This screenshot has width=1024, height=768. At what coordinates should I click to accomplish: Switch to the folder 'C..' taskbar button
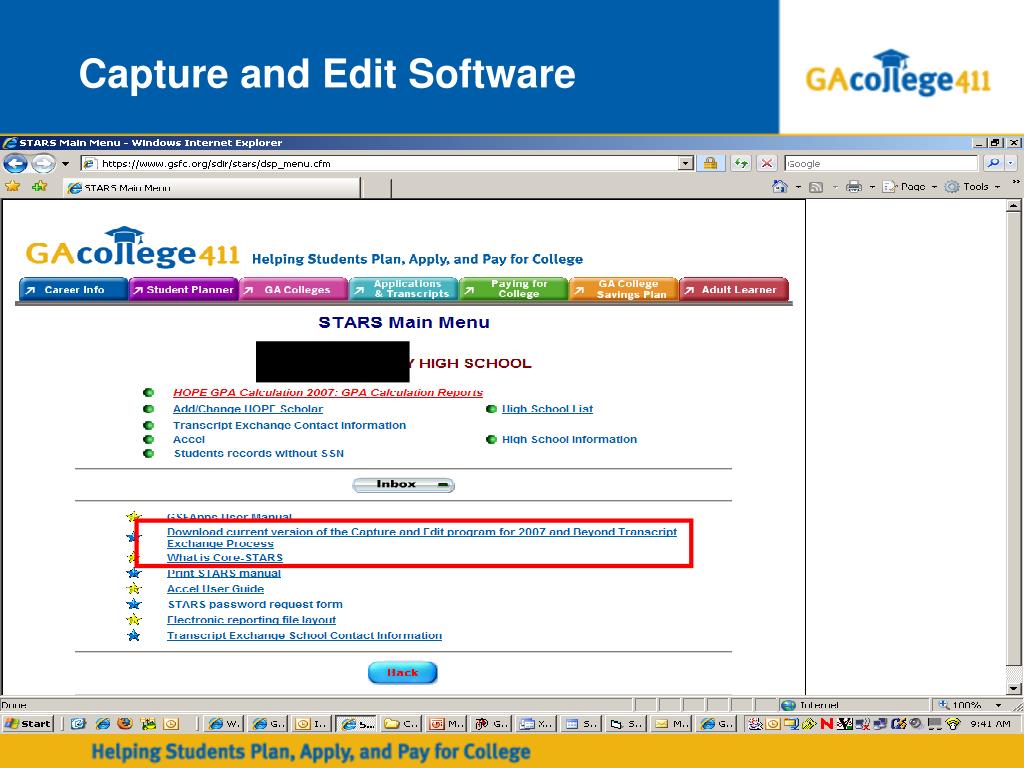pyautogui.click(x=402, y=724)
